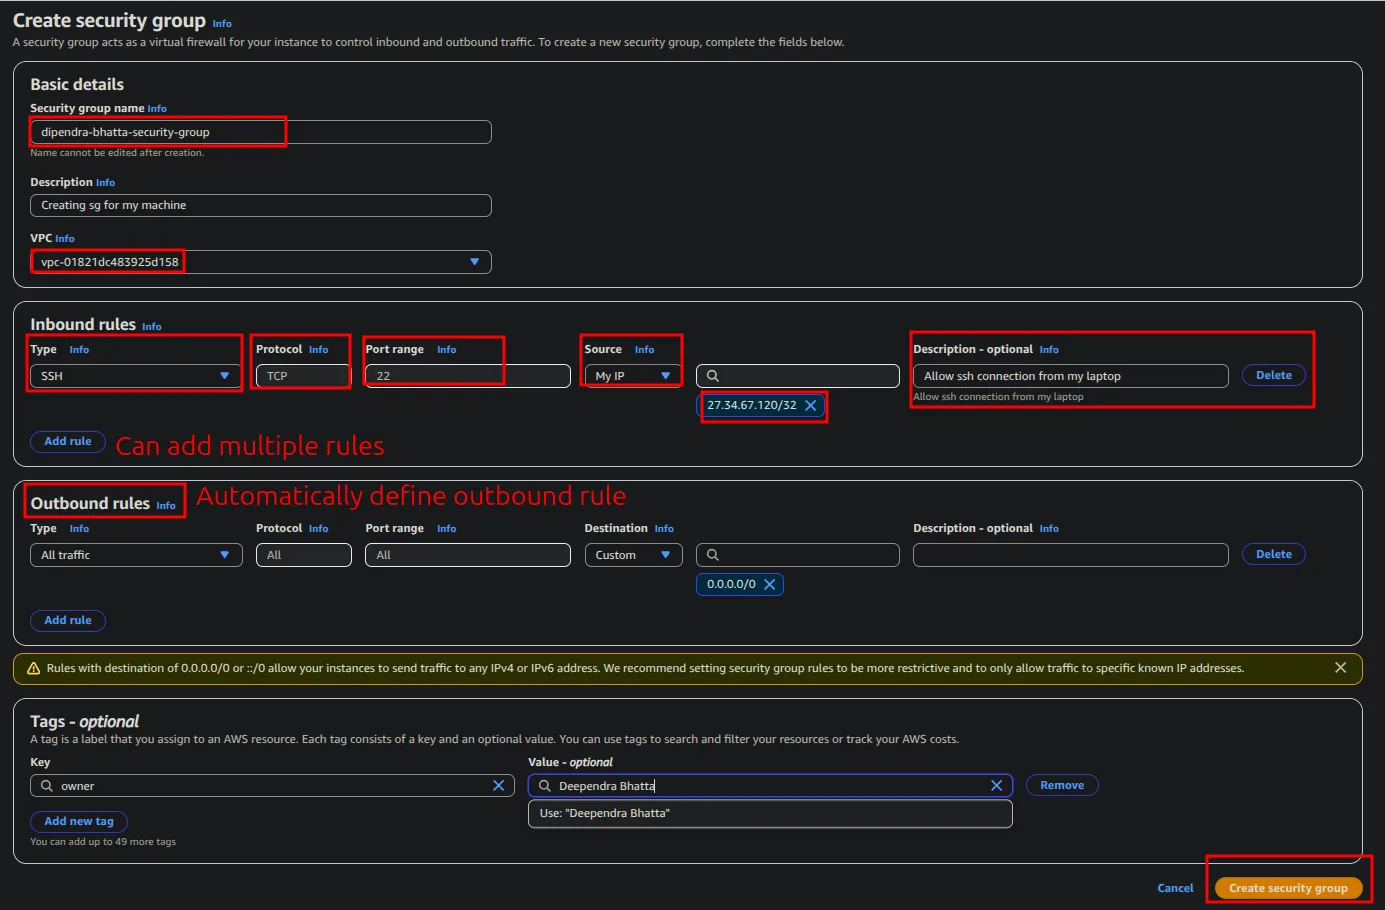Clear the 'owner' tag key field
This screenshot has width=1385, height=910.
pos(498,786)
